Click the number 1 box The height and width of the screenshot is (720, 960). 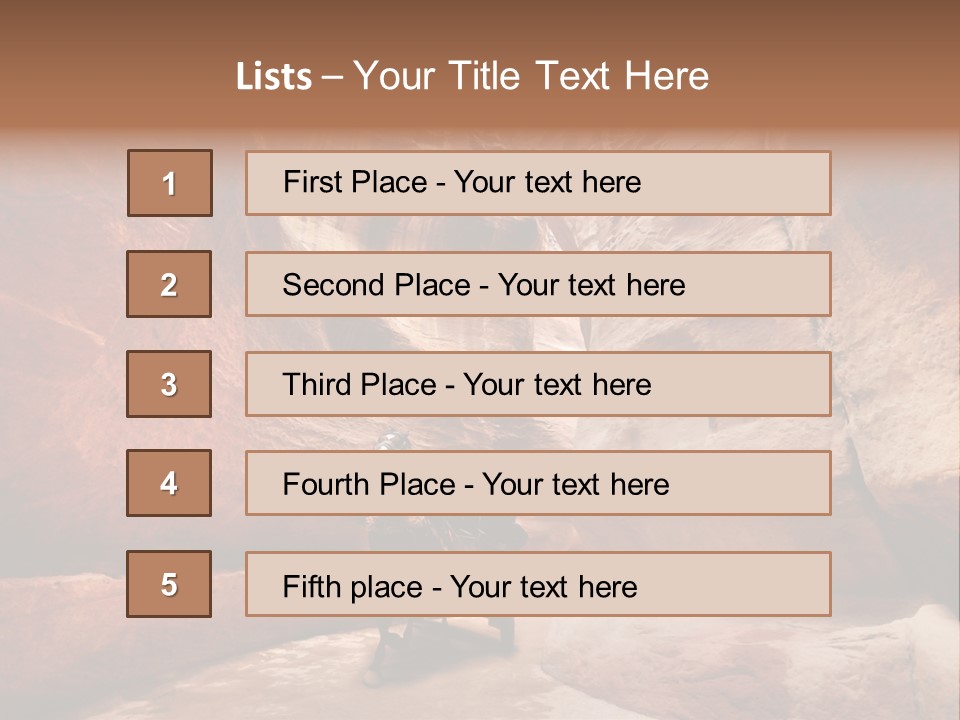coord(169,183)
